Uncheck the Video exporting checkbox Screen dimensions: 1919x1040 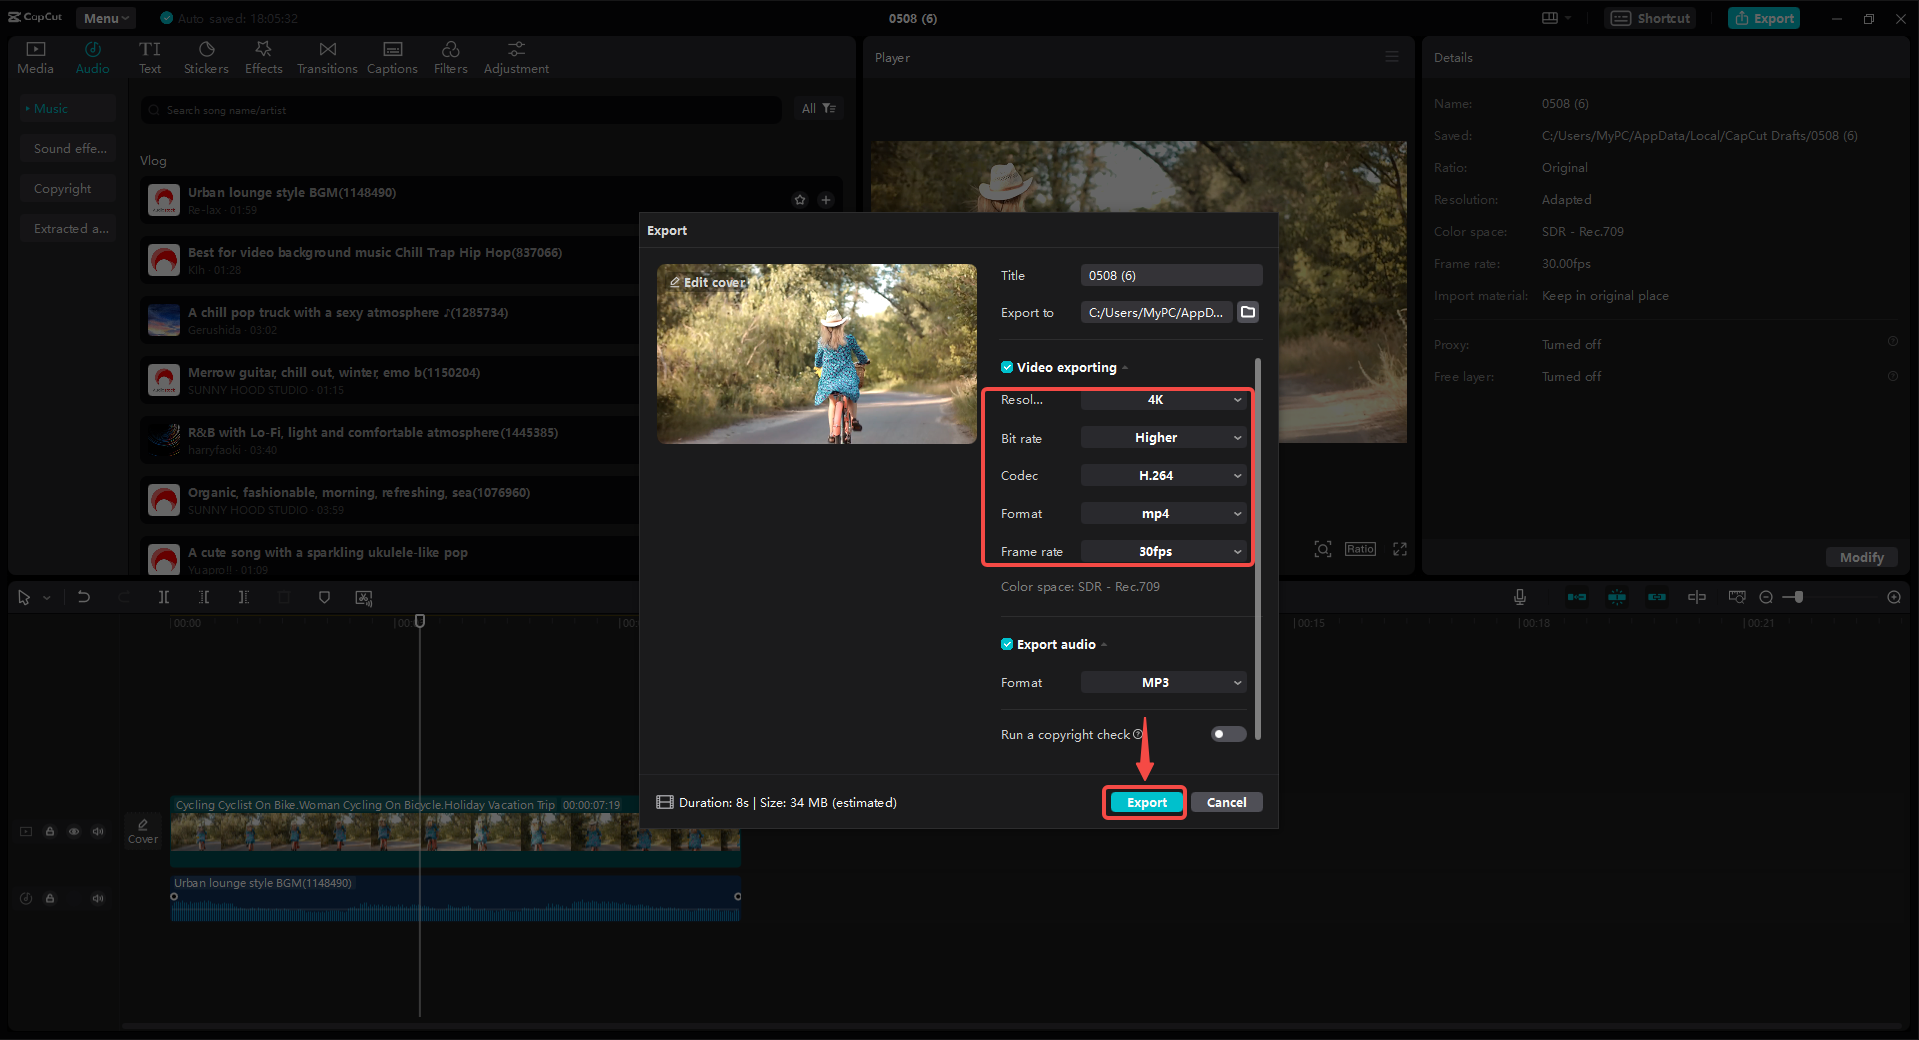[x=1007, y=367]
